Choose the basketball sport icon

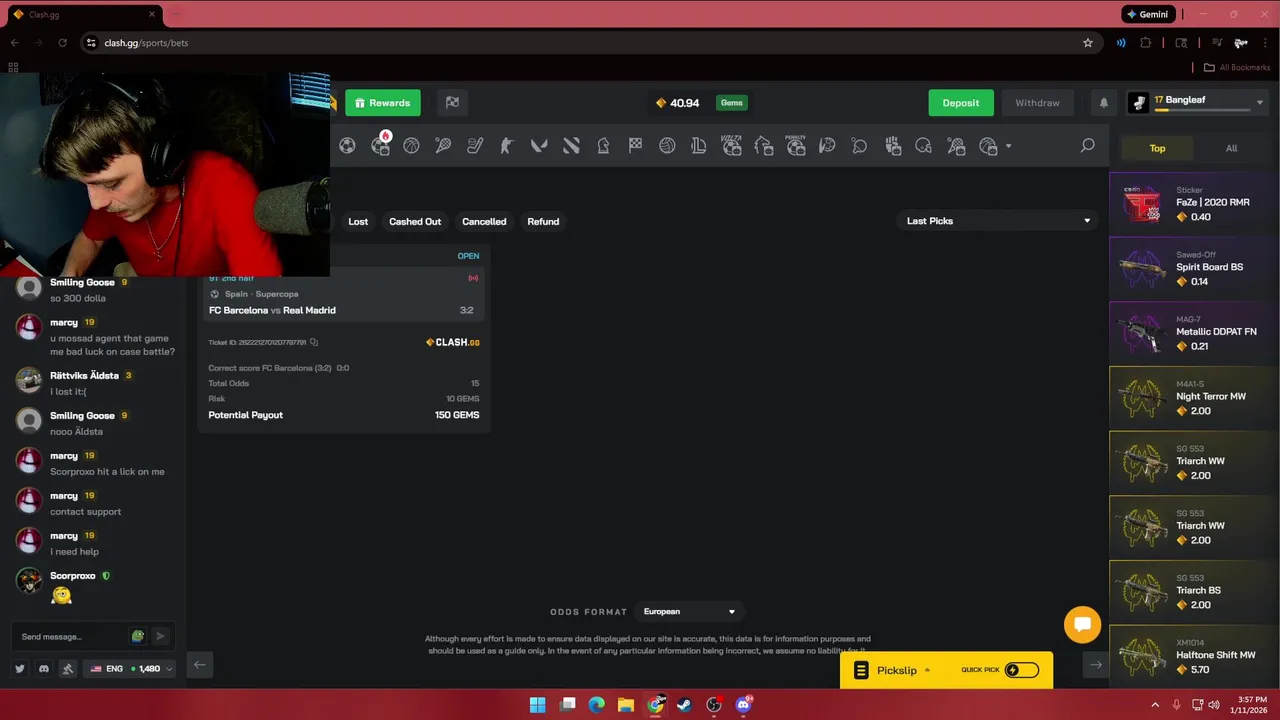pos(411,146)
